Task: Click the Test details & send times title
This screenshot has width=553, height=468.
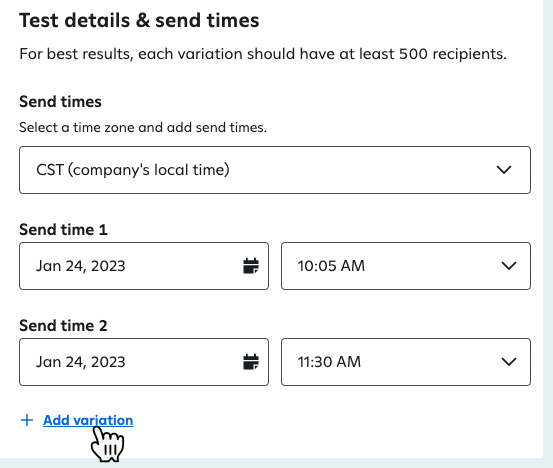Action: (139, 20)
